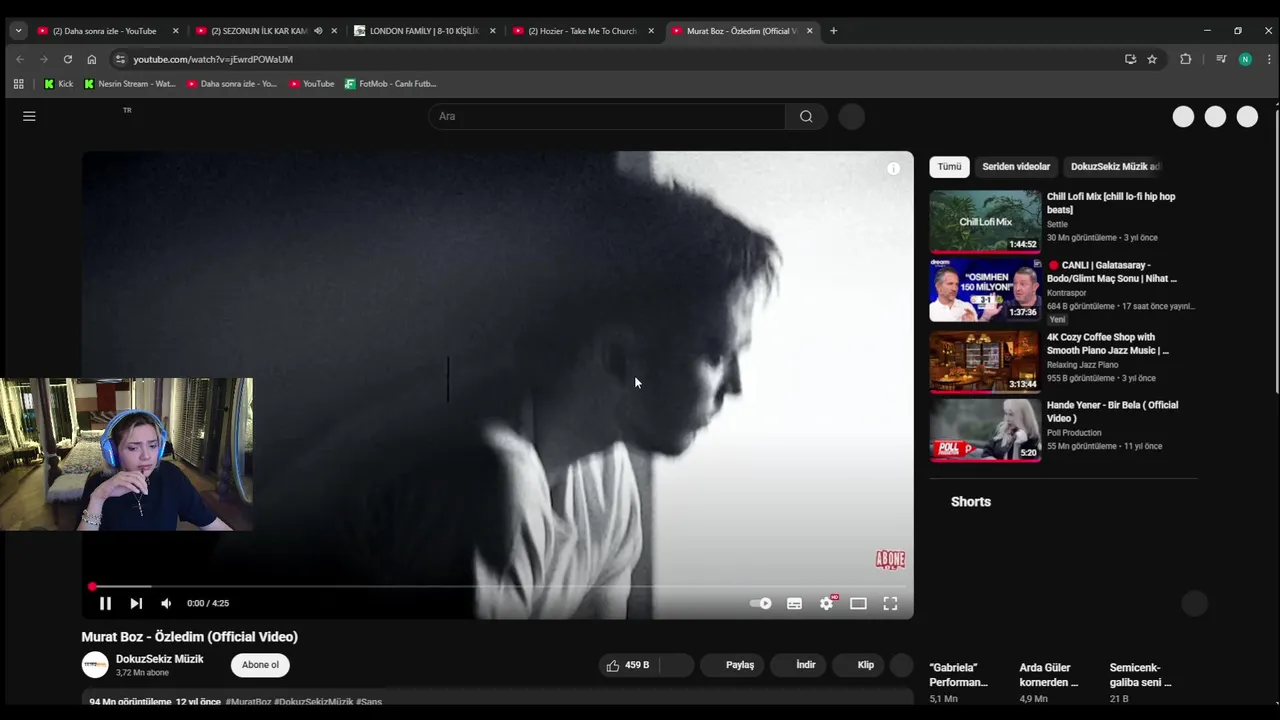Open the Hande Yener Bir Bela thumbnail
Image resolution: width=1280 pixels, height=720 pixels.
point(985,430)
